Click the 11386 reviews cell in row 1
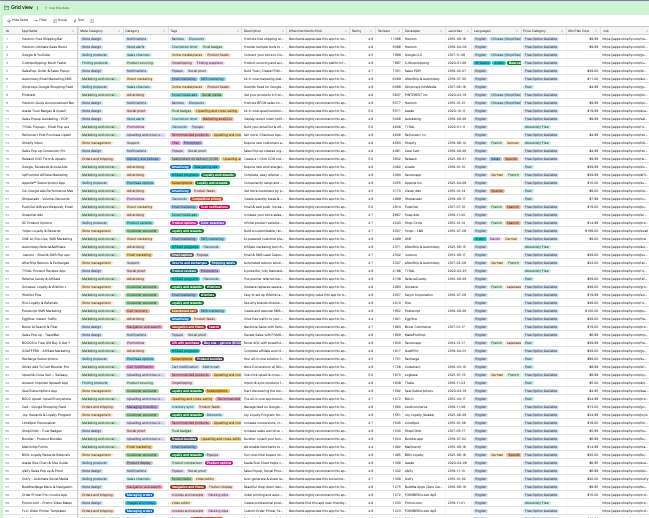 [389, 39]
